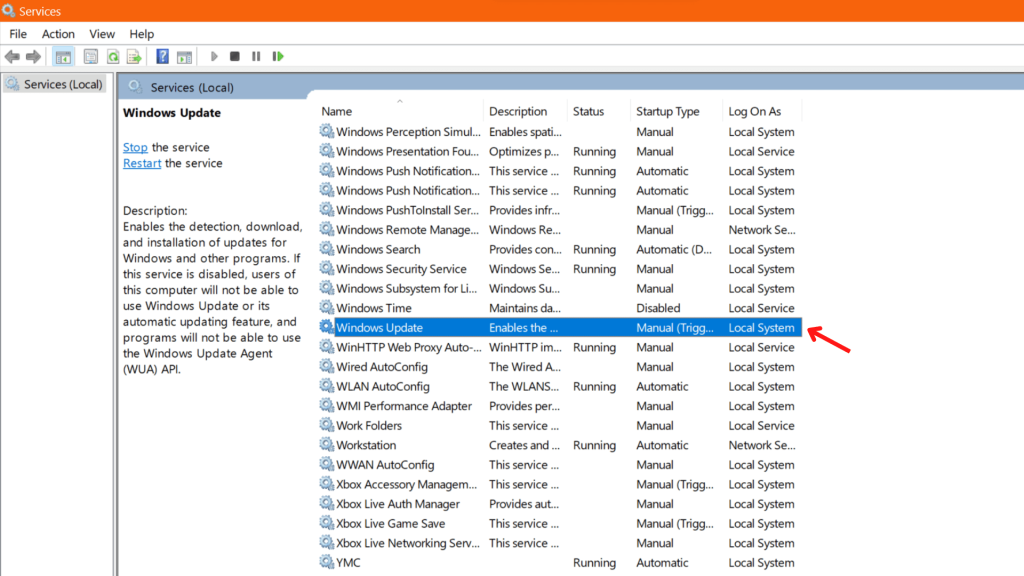This screenshot has width=1024, height=576.
Task: Click the Services icon in title bar
Action: pyautogui.click(x=8, y=11)
